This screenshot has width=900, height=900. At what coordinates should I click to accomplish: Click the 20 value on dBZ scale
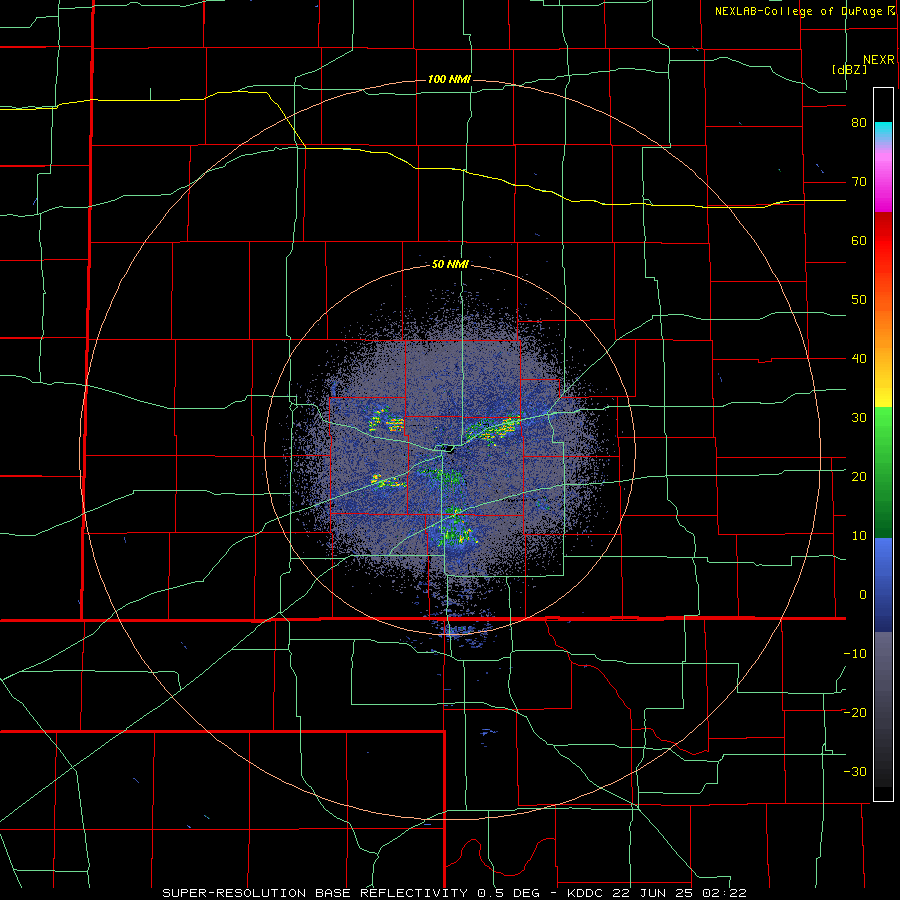tap(859, 476)
